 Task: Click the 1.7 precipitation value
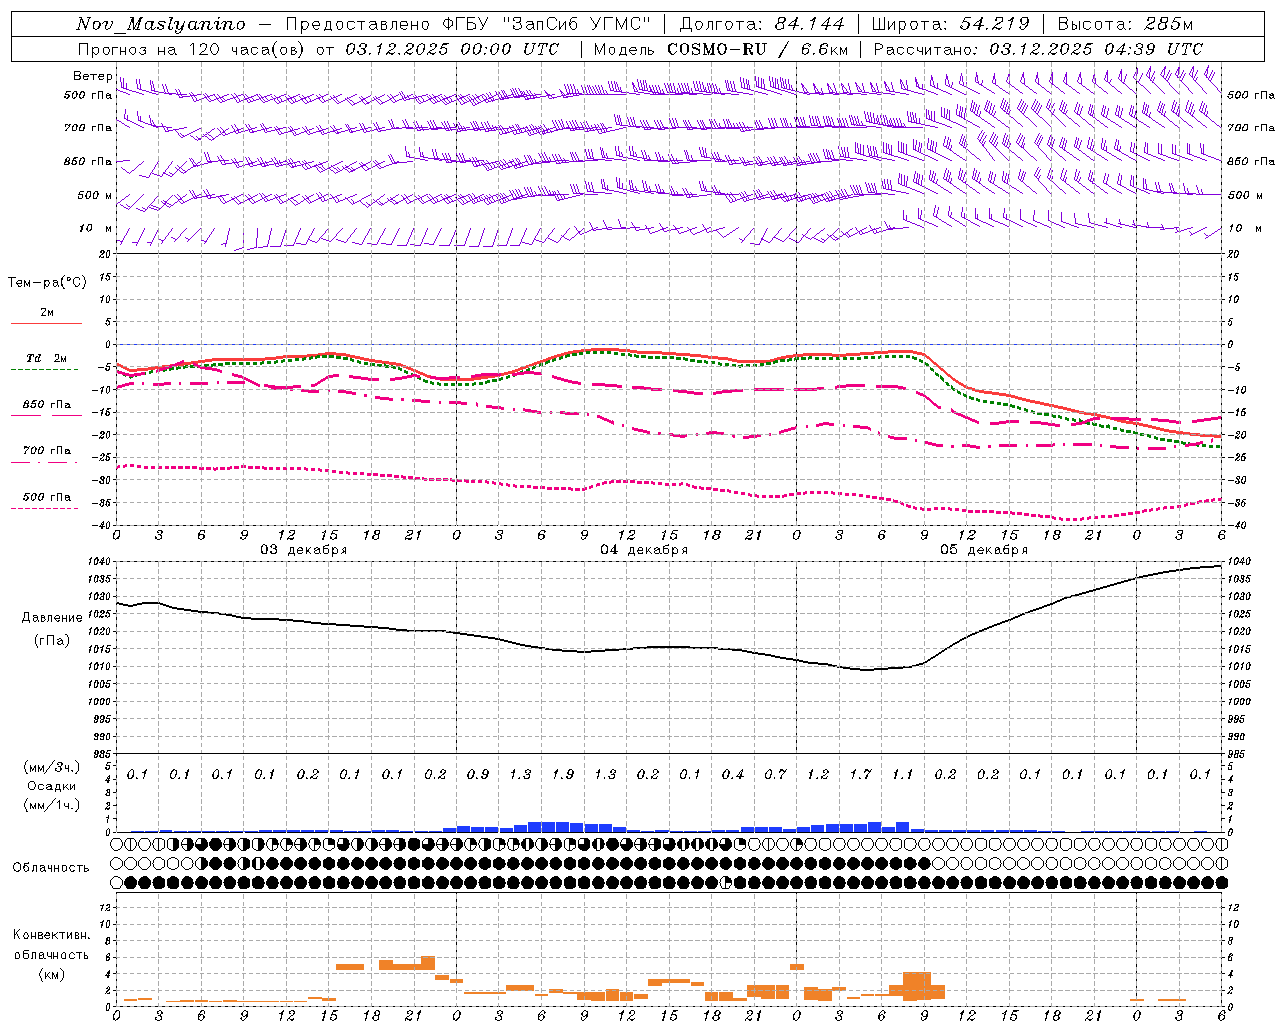pos(861,774)
